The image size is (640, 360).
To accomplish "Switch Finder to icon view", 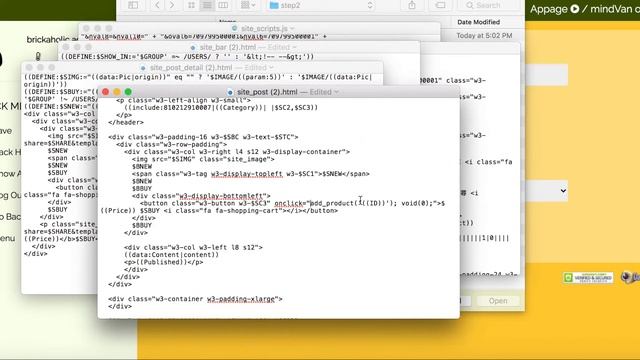I will pos(191,5).
